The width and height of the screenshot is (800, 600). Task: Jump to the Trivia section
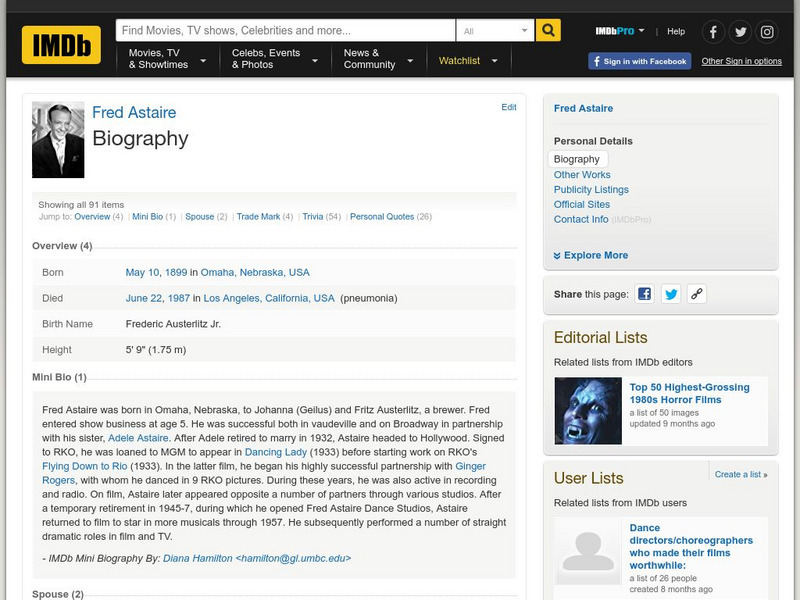[313, 217]
